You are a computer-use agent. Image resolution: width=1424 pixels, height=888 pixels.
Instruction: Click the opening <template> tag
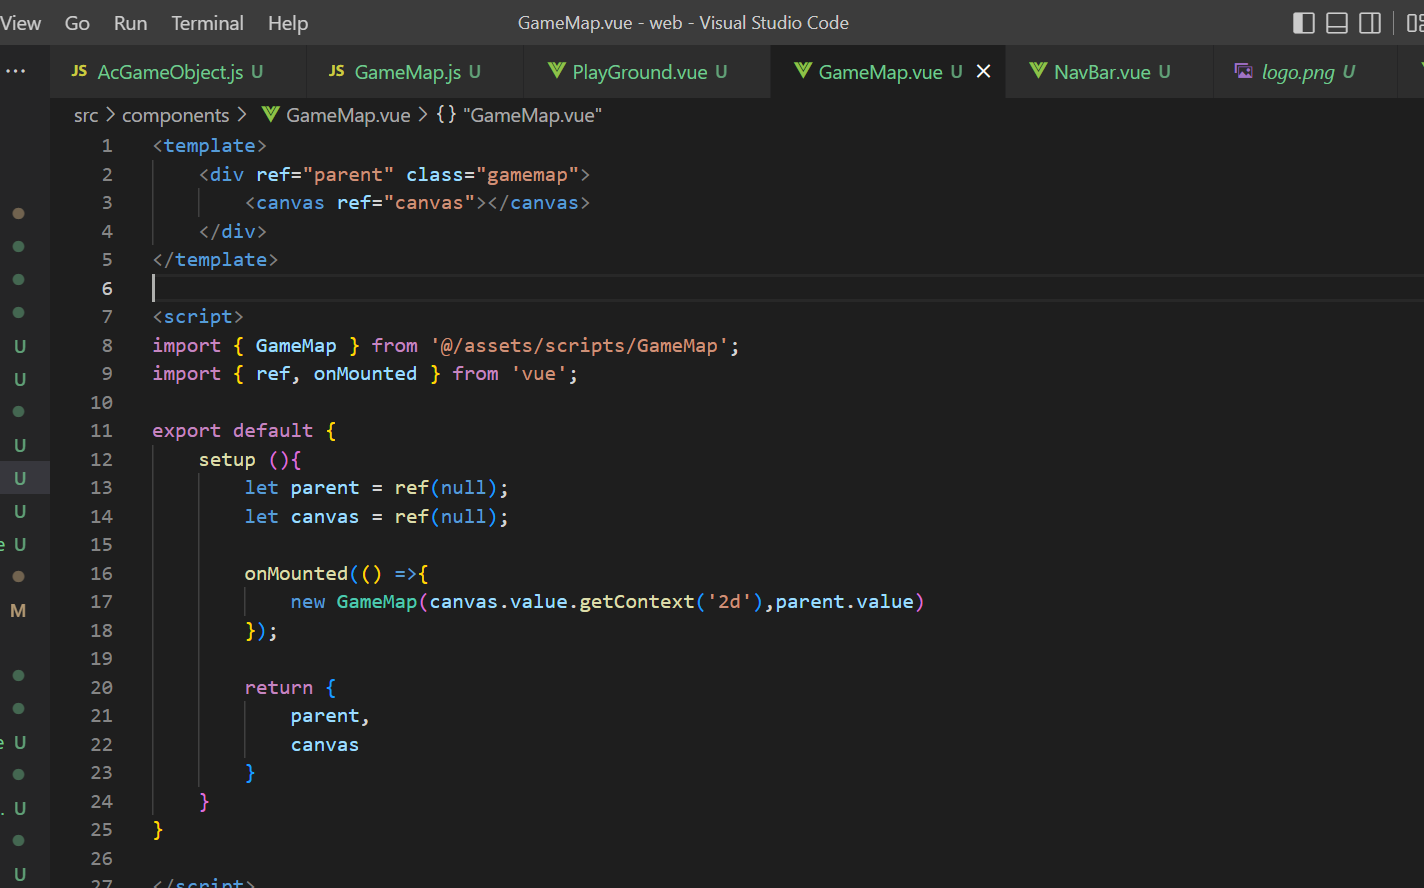point(210,146)
